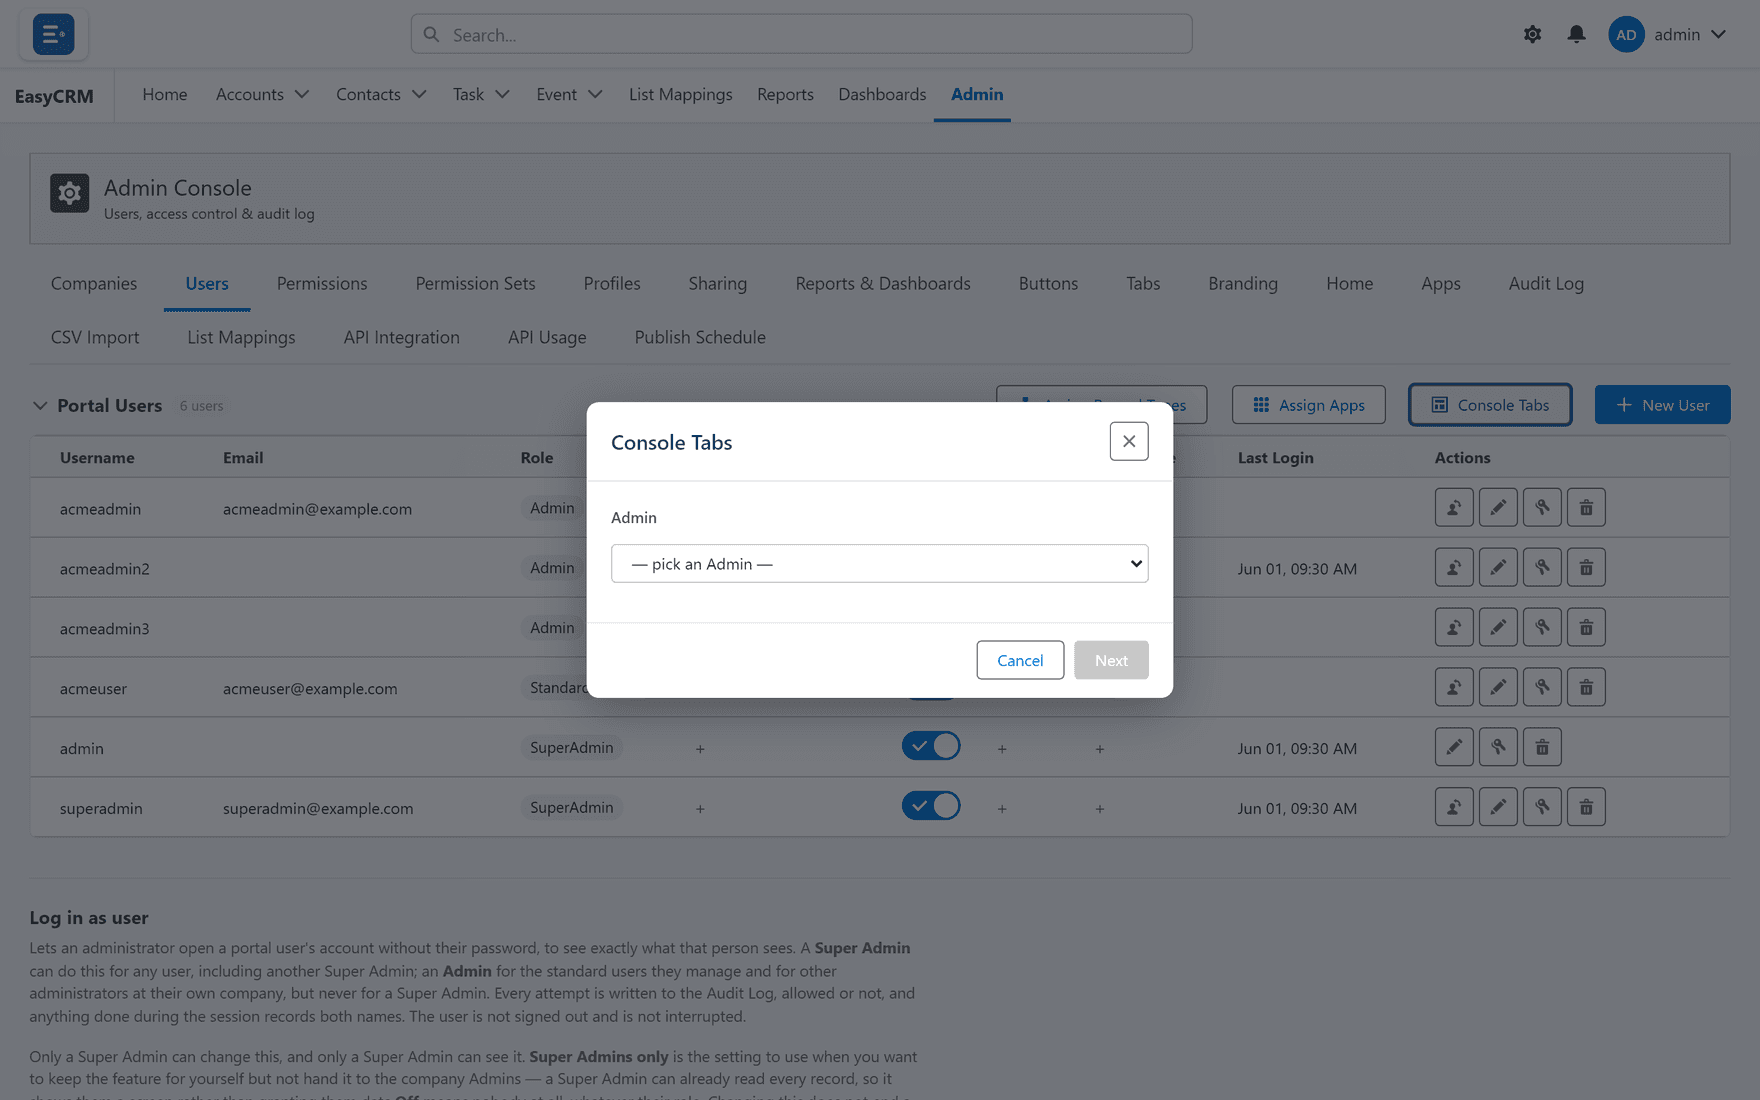Open the API Integration tab
The width and height of the screenshot is (1760, 1100).
[401, 337]
